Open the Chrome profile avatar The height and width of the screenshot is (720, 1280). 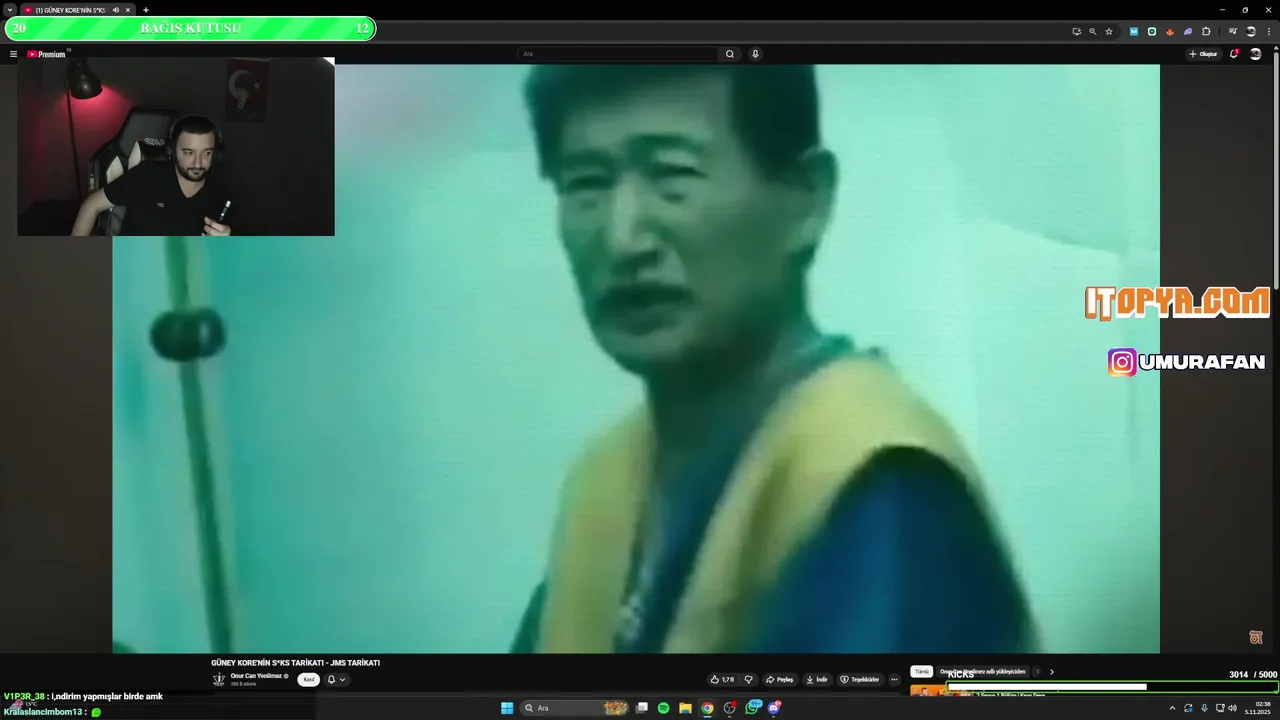click(x=1251, y=31)
